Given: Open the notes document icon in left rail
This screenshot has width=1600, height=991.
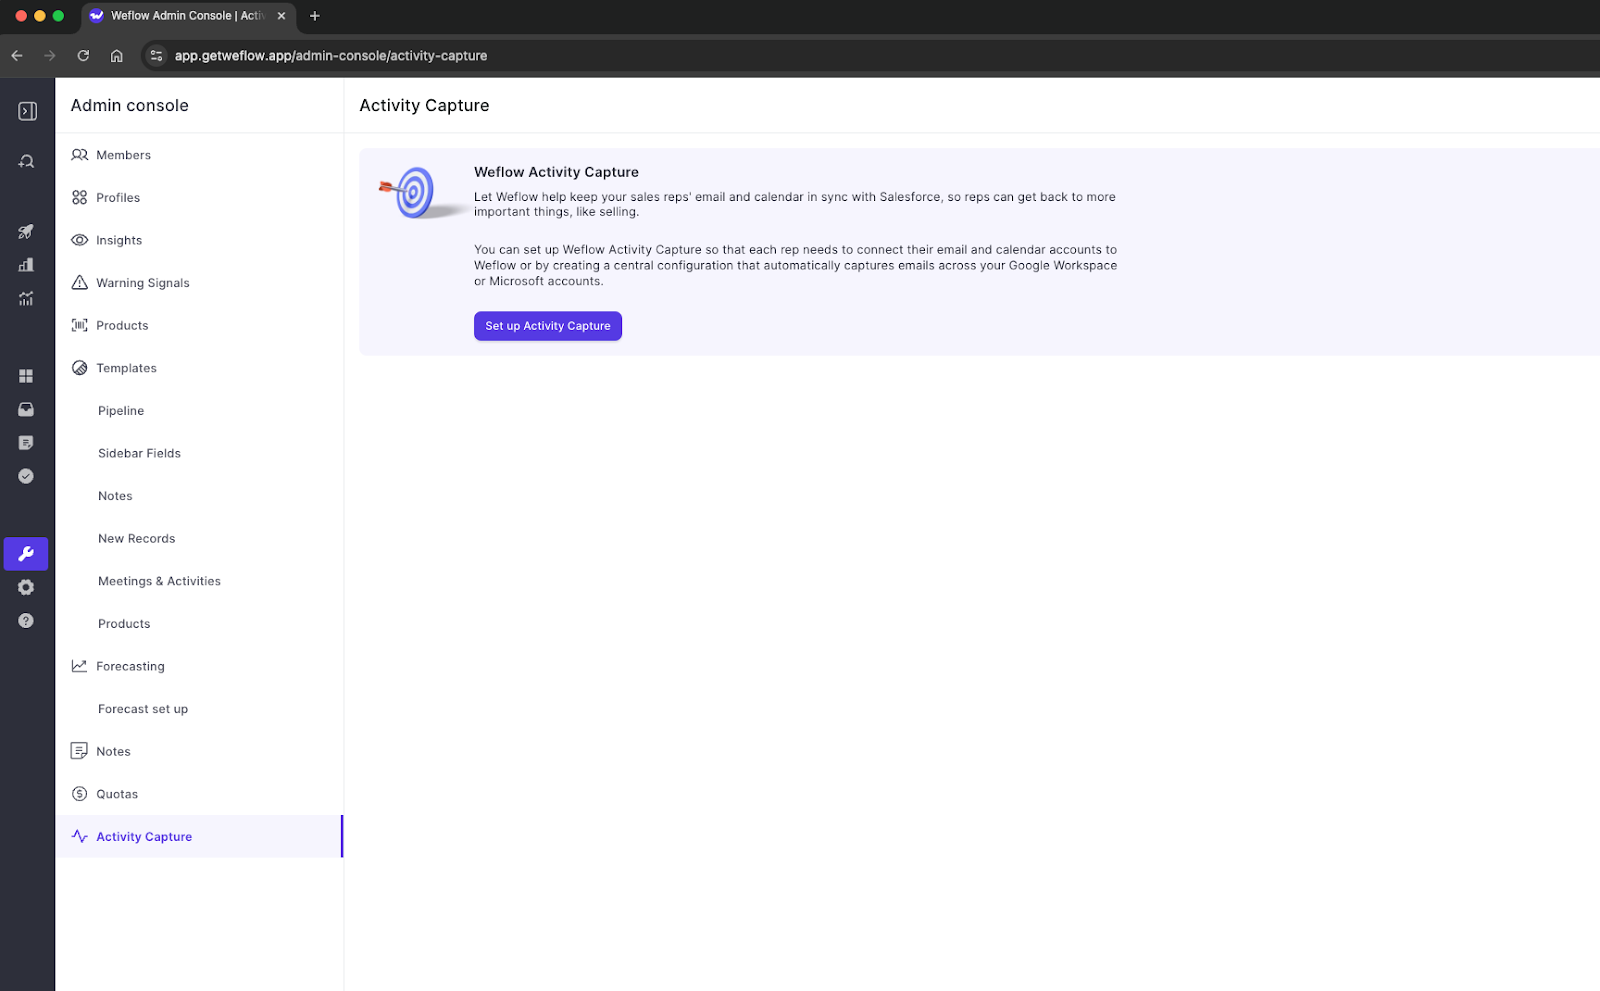Looking at the screenshot, I should click(26, 443).
